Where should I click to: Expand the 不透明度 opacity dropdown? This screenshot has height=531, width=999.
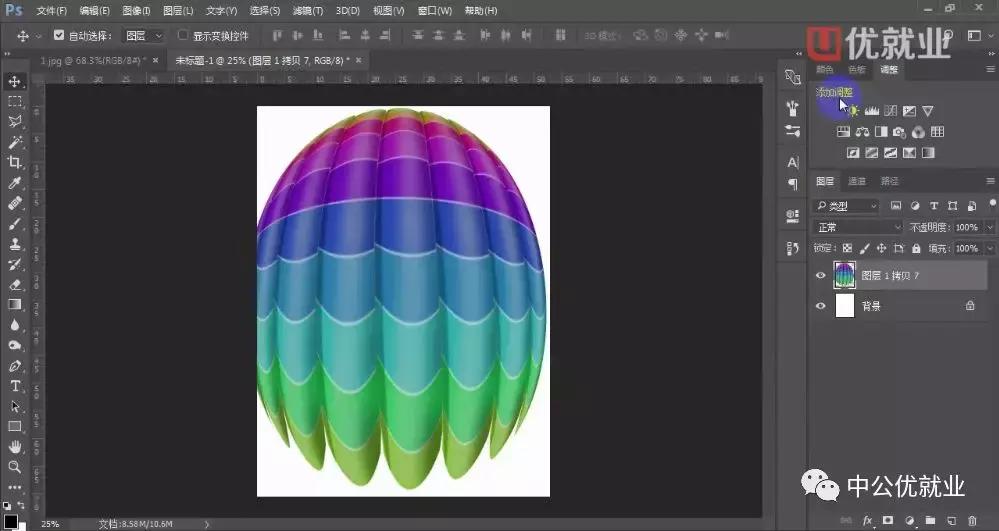pyautogui.click(x=990, y=227)
